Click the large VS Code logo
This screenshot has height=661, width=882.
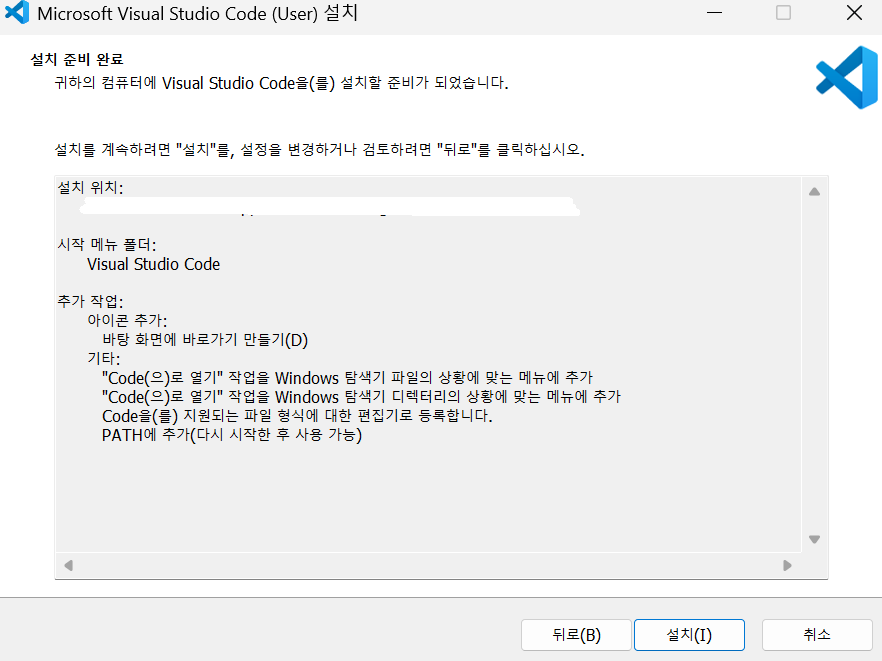click(x=847, y=78)
